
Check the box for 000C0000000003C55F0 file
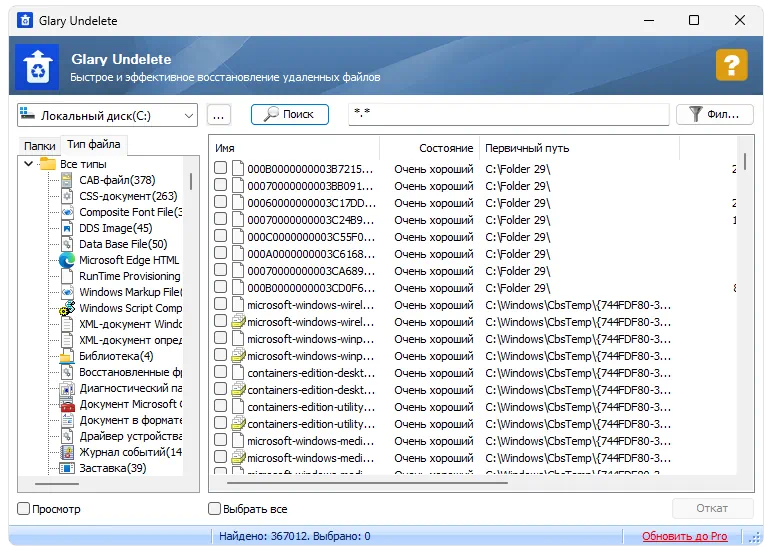[220, 236]
